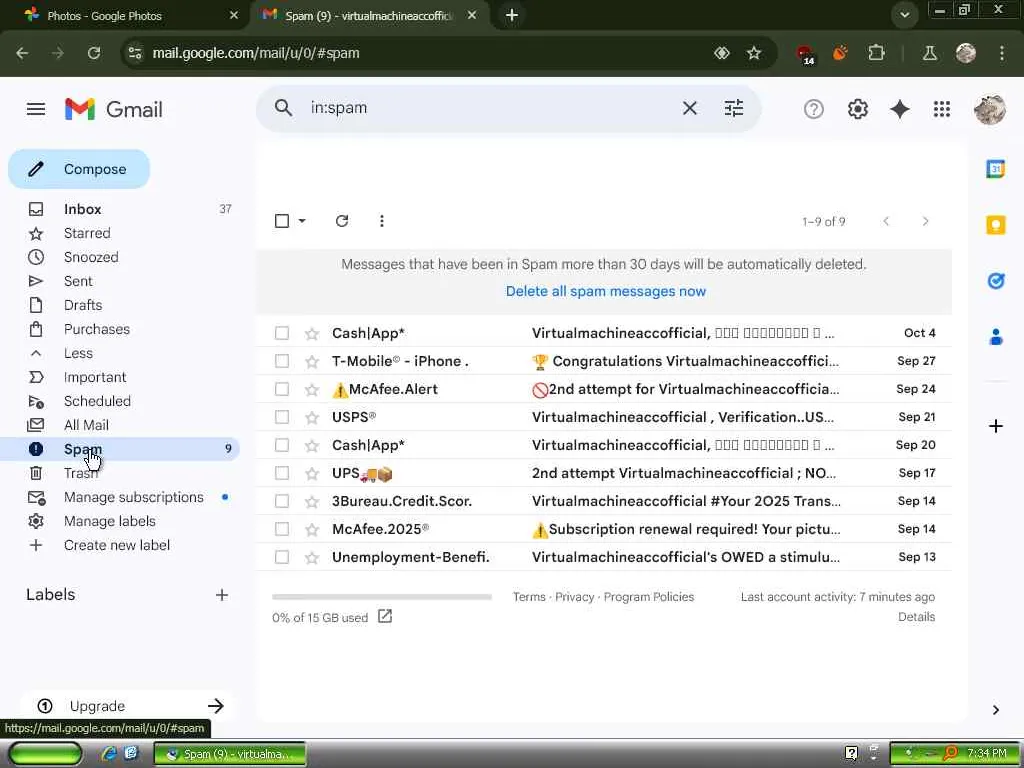Screen dimensions: 1024x768
Task: Open Gmail Support help icon
Action: coord(813,109)
